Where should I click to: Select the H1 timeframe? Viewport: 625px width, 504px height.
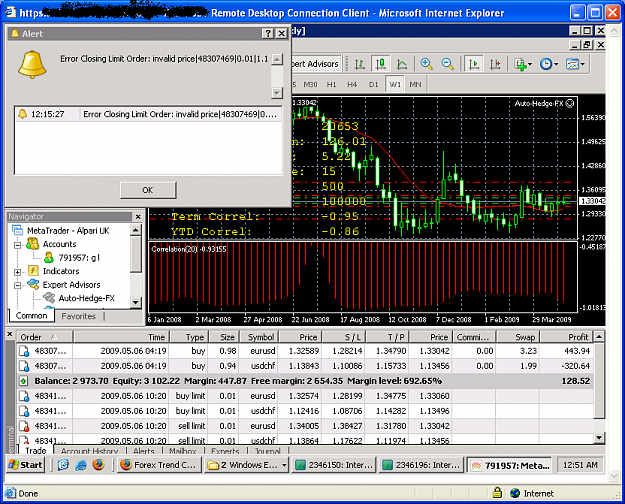pyautogui.click(x=331, y=84)
